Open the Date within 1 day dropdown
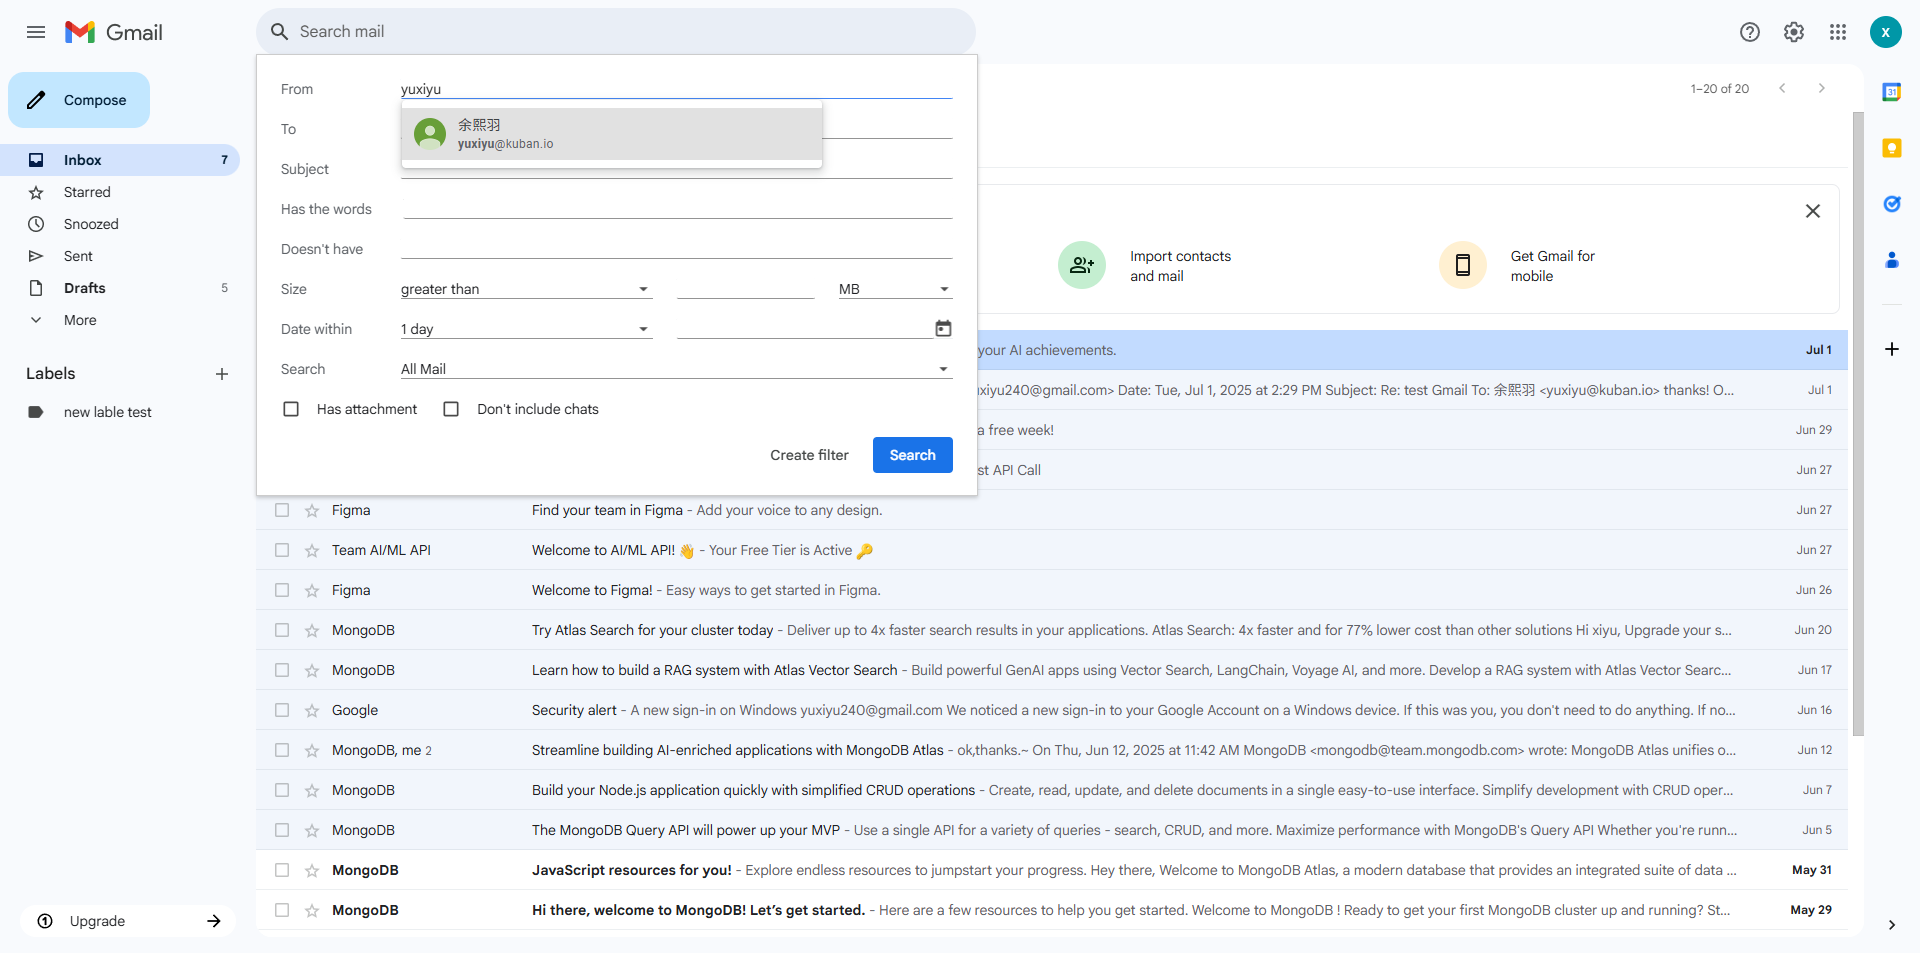The image size is (1920, 953). pos(526,329)
